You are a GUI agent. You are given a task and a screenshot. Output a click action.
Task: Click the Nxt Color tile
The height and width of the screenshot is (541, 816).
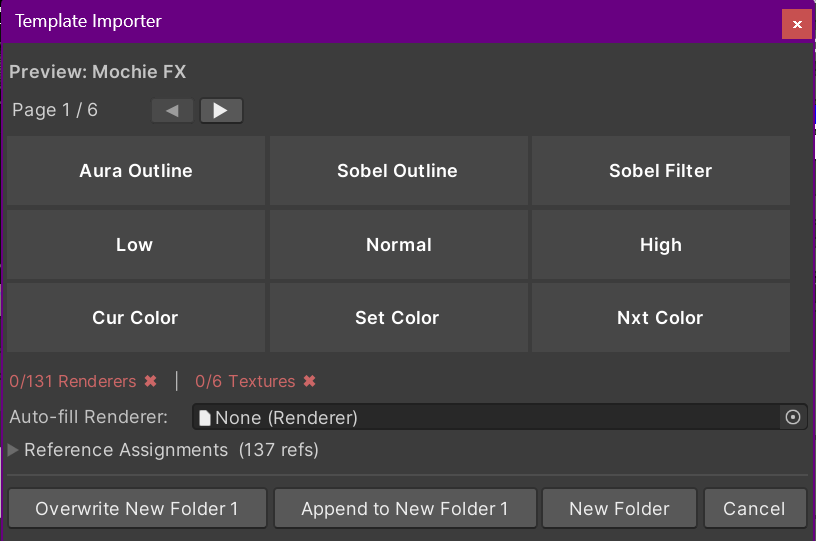click(661, 317)
